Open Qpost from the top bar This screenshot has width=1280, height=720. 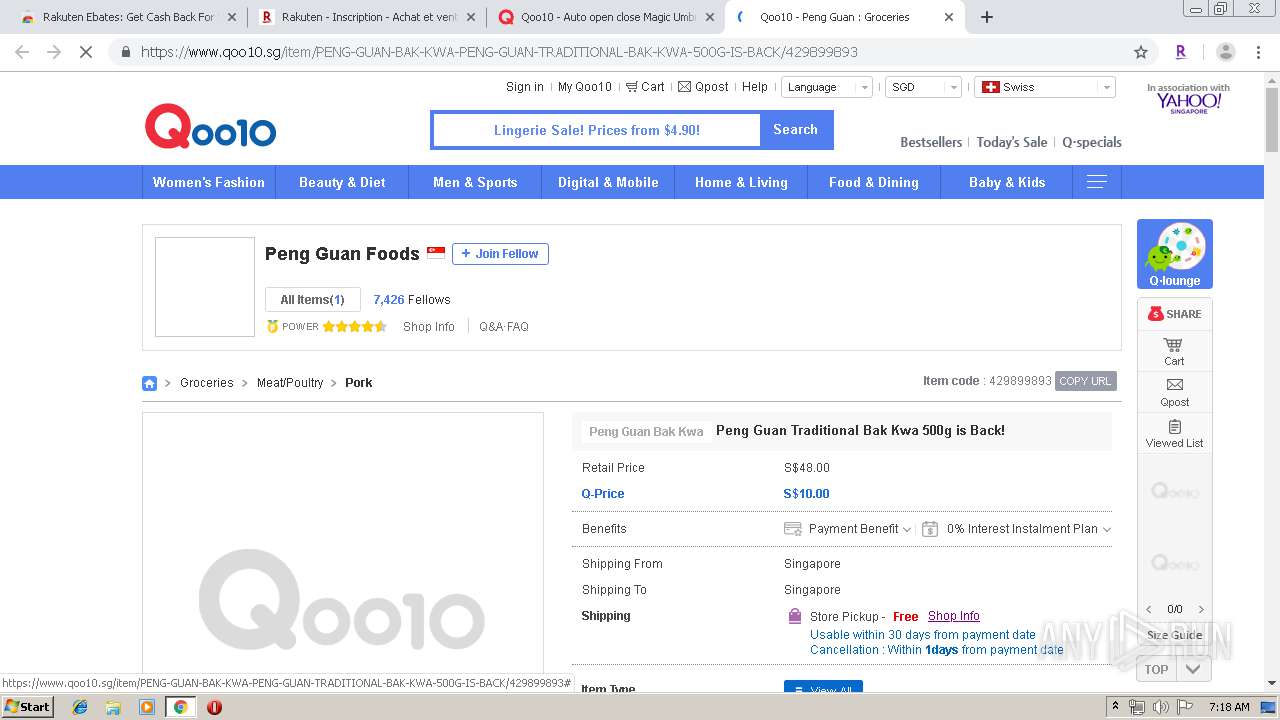pos(703,87)
